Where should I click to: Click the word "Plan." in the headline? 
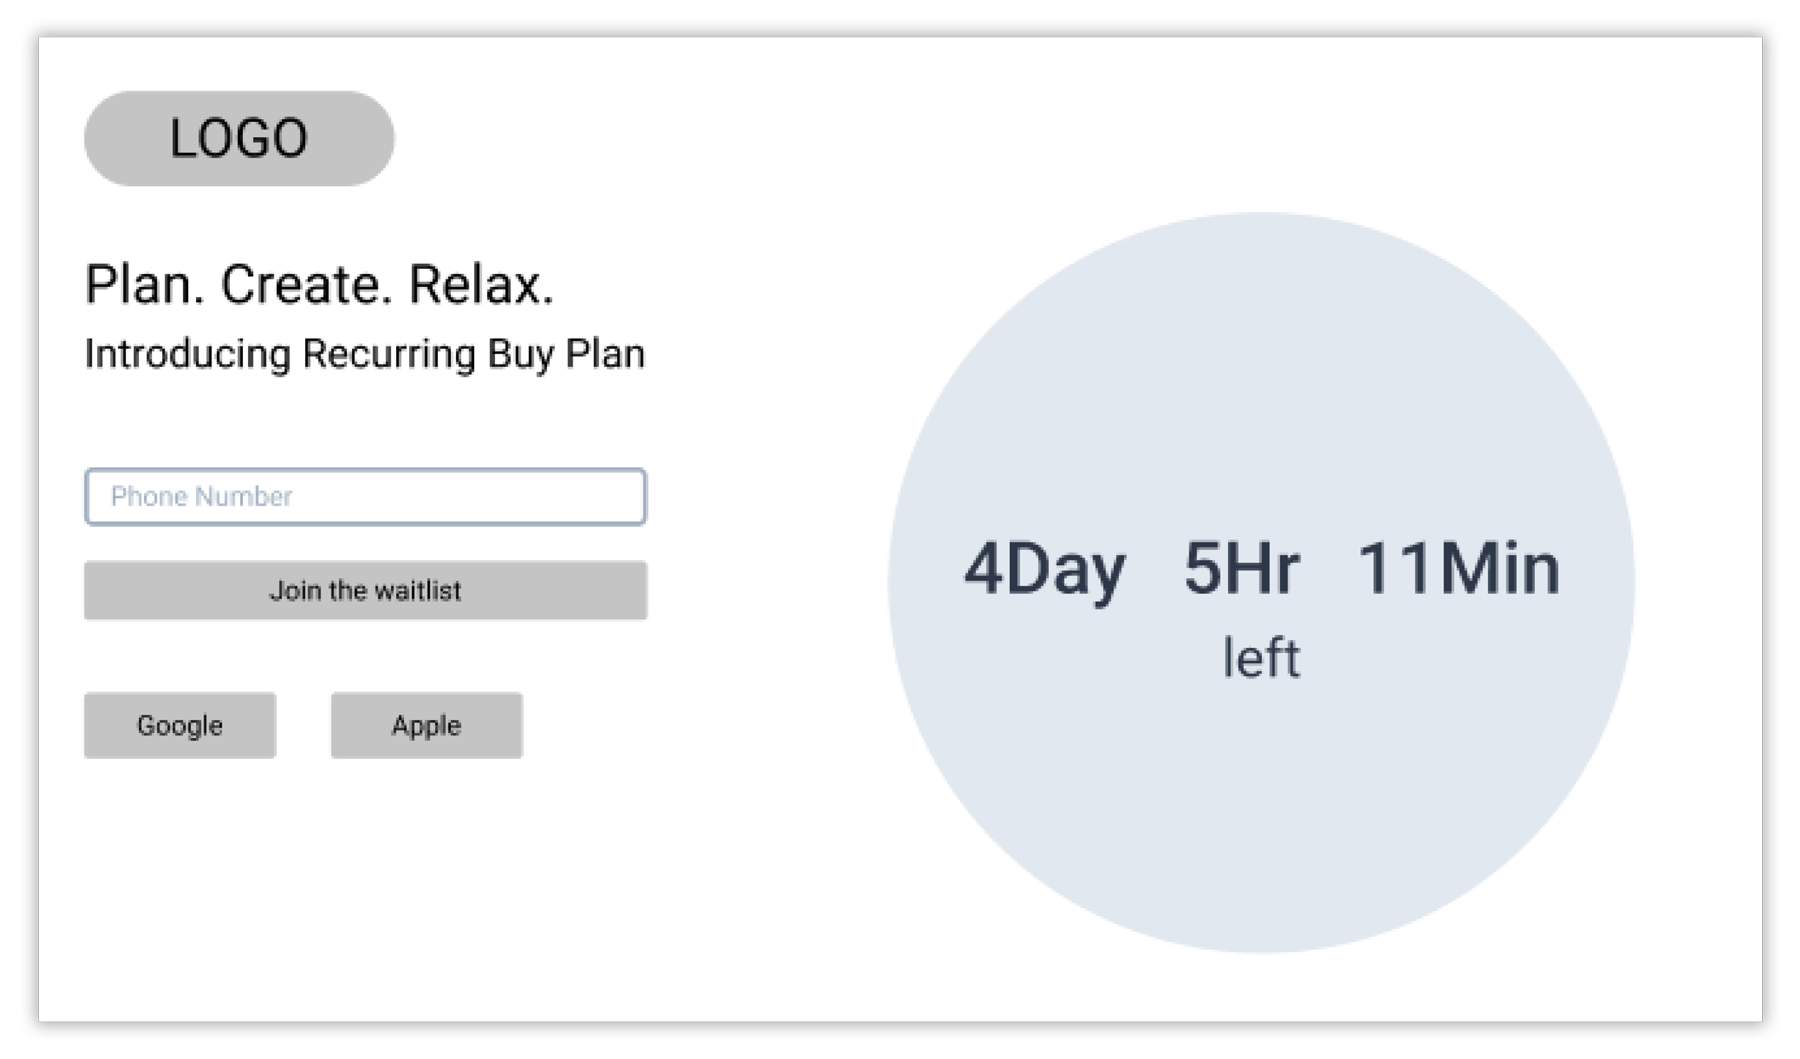pyautogui.click(x=144, y=285)
